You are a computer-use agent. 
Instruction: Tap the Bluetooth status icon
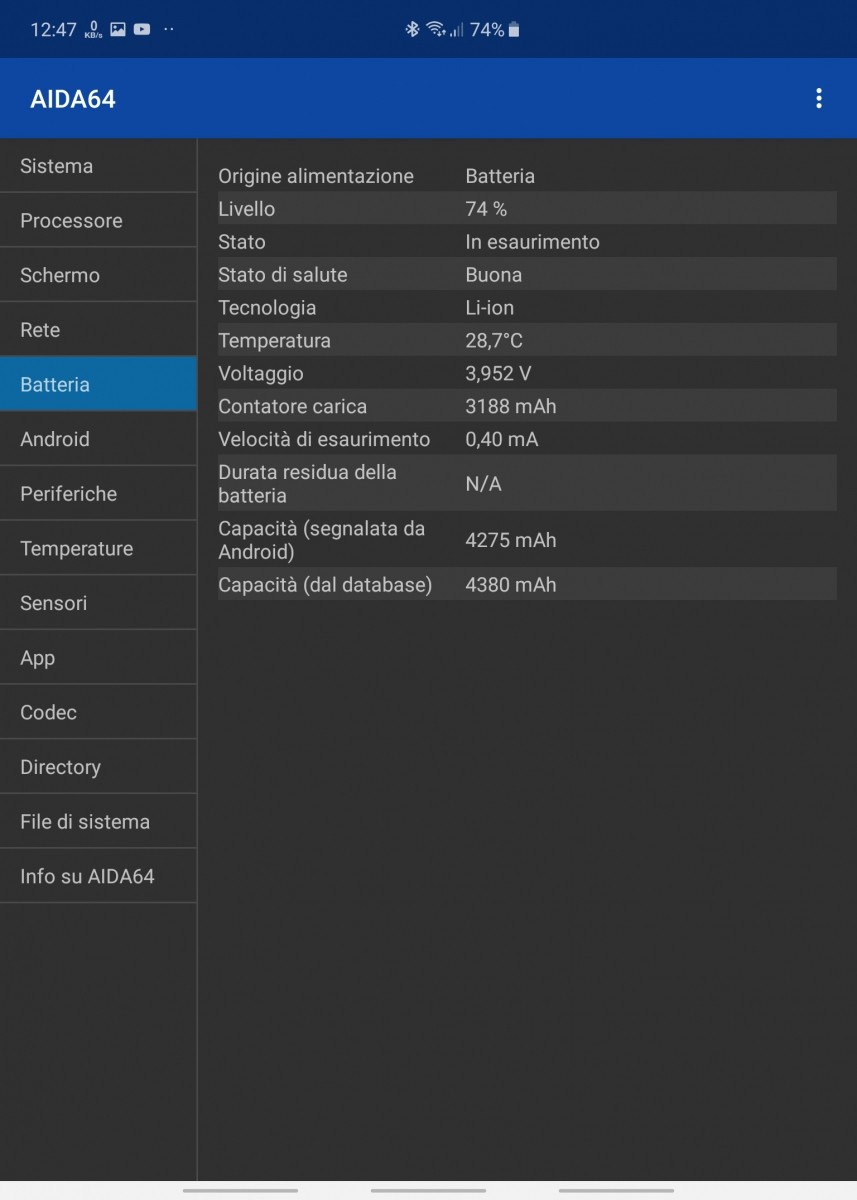pyautogui.click(x=412, y=30)
